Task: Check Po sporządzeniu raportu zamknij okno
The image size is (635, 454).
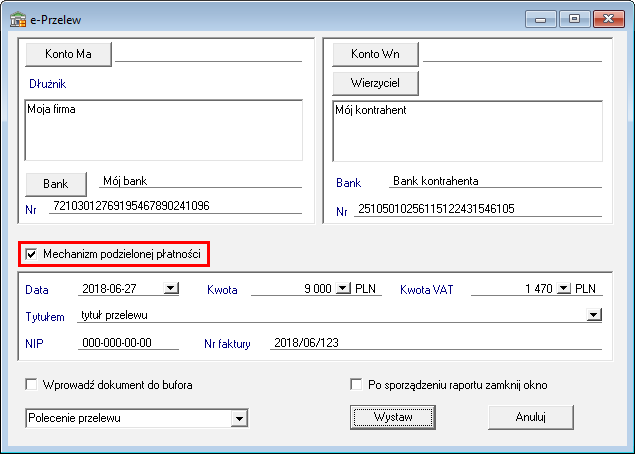Action: [356, 384]
